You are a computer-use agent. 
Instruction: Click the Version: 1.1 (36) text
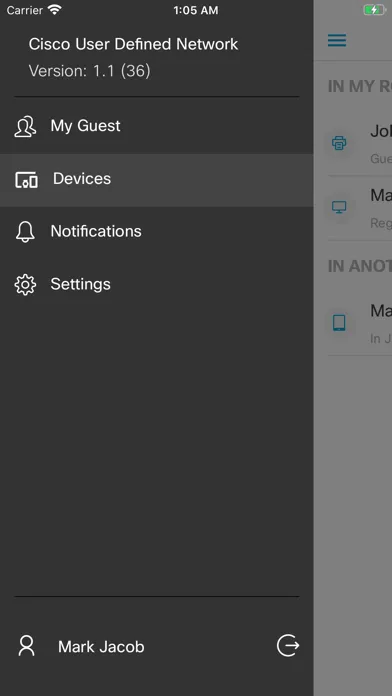(x=90, y=71)
